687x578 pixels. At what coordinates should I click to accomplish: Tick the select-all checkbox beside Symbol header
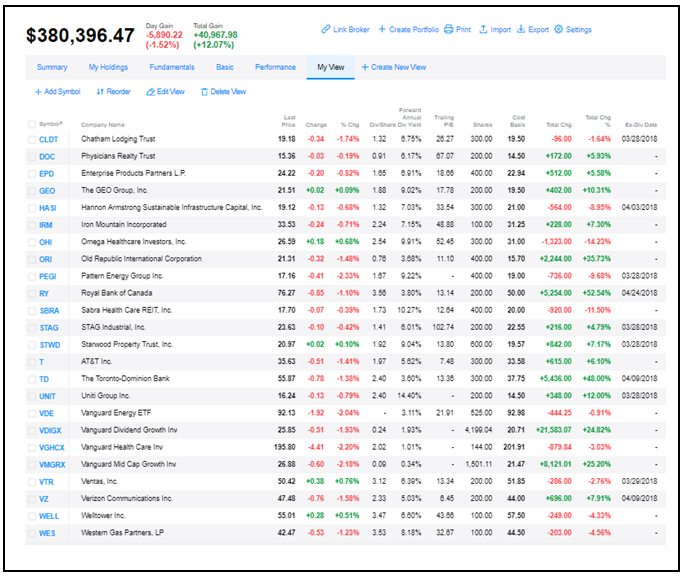(x=32, y=124)
